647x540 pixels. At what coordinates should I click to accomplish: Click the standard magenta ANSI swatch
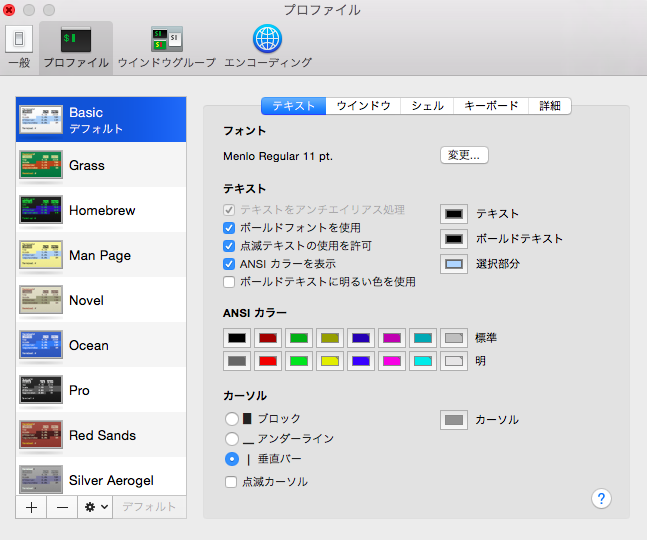tap(392, 338)
